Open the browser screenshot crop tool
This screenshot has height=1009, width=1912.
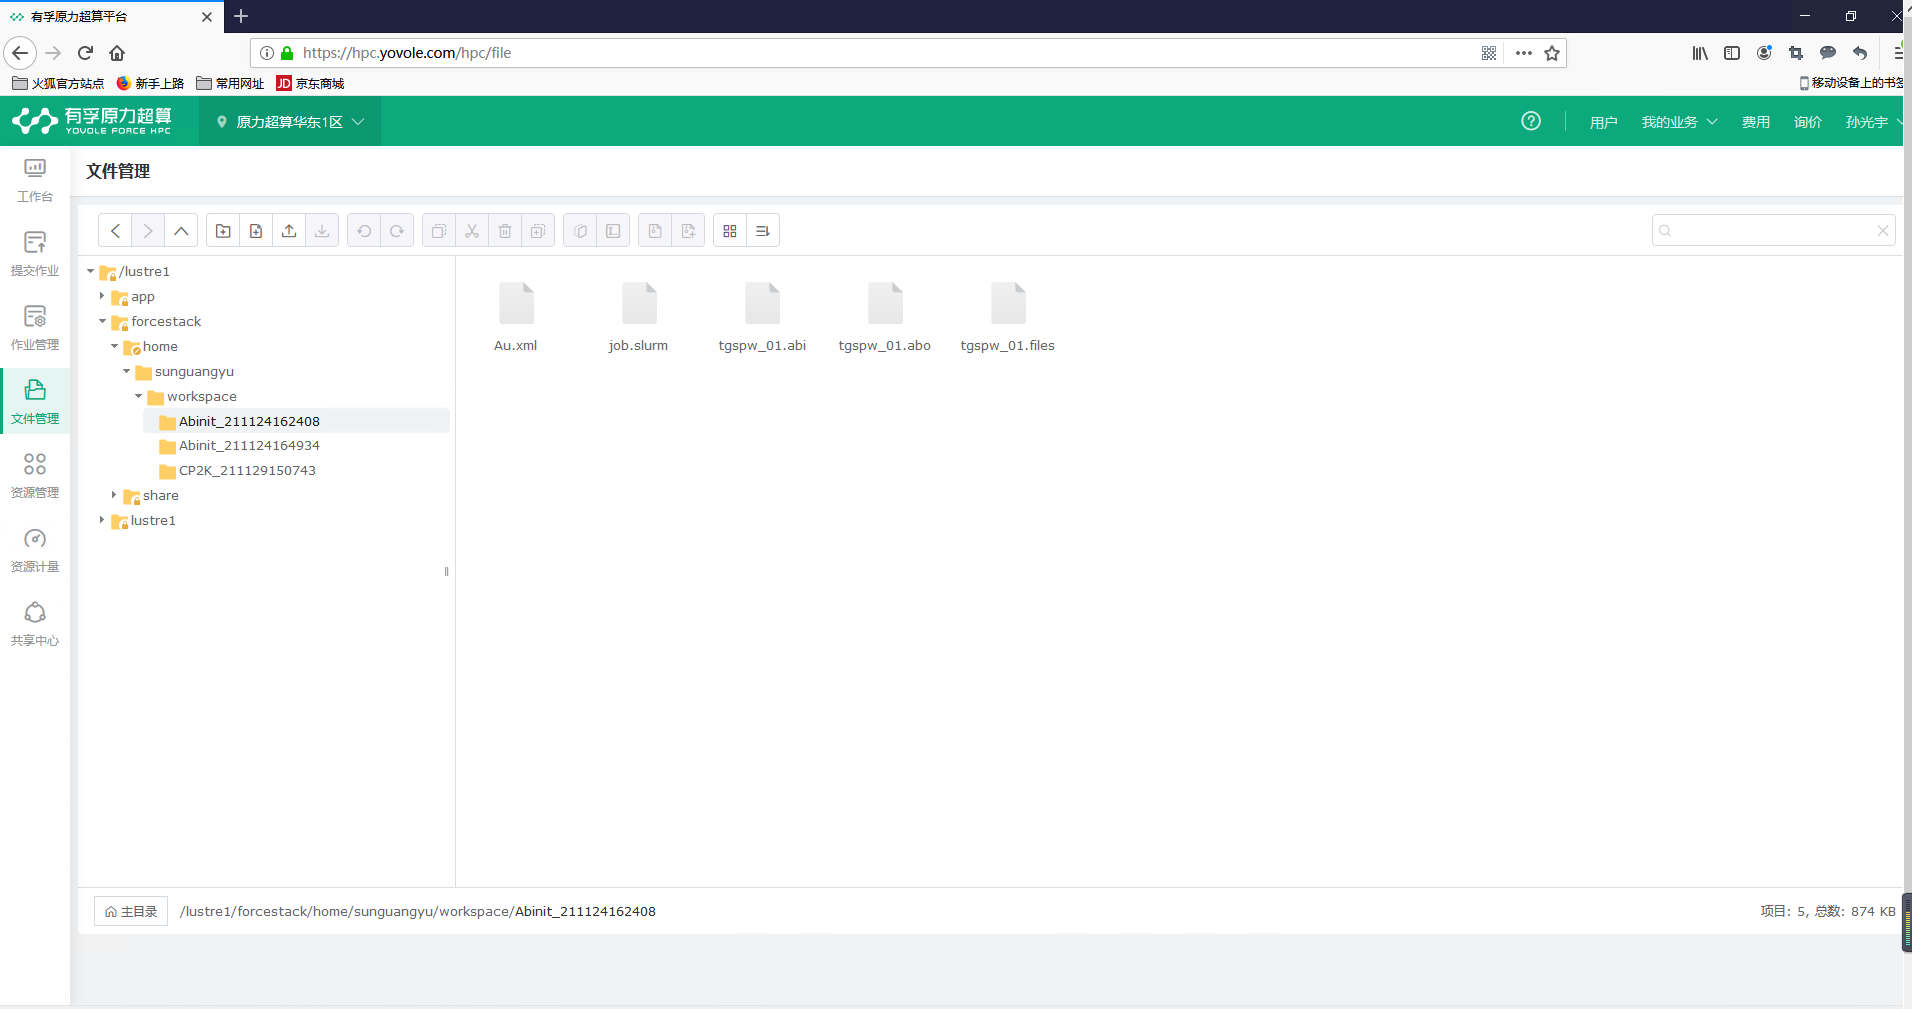1796,53
